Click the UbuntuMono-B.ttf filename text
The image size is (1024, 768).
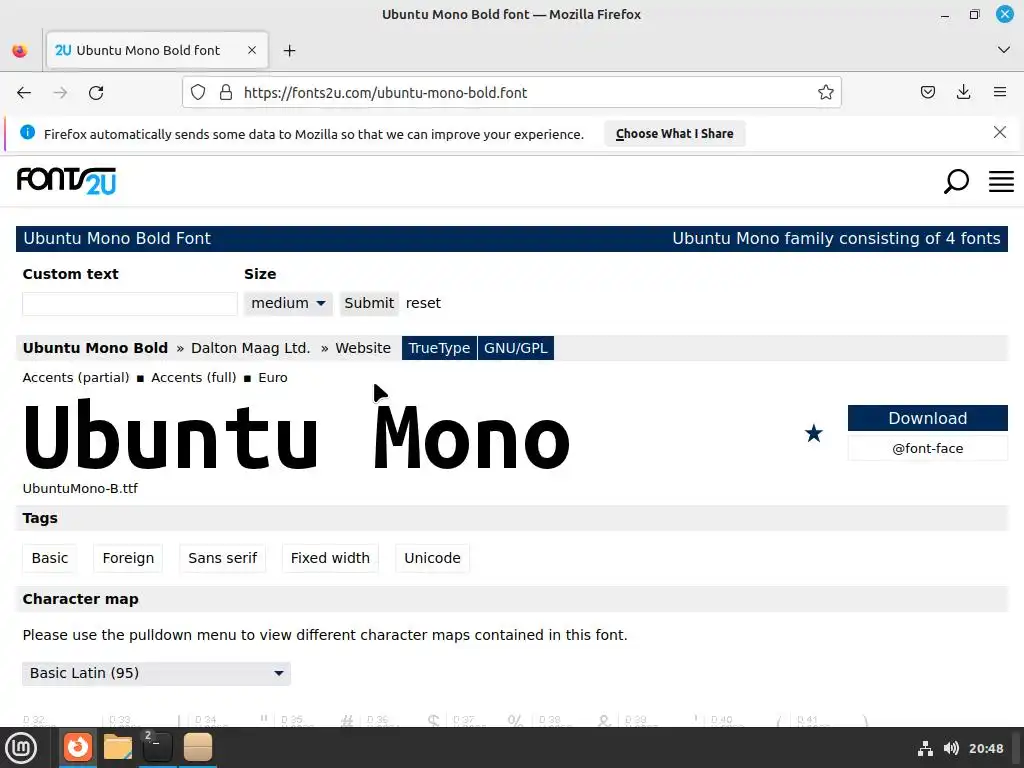[80, 488]
